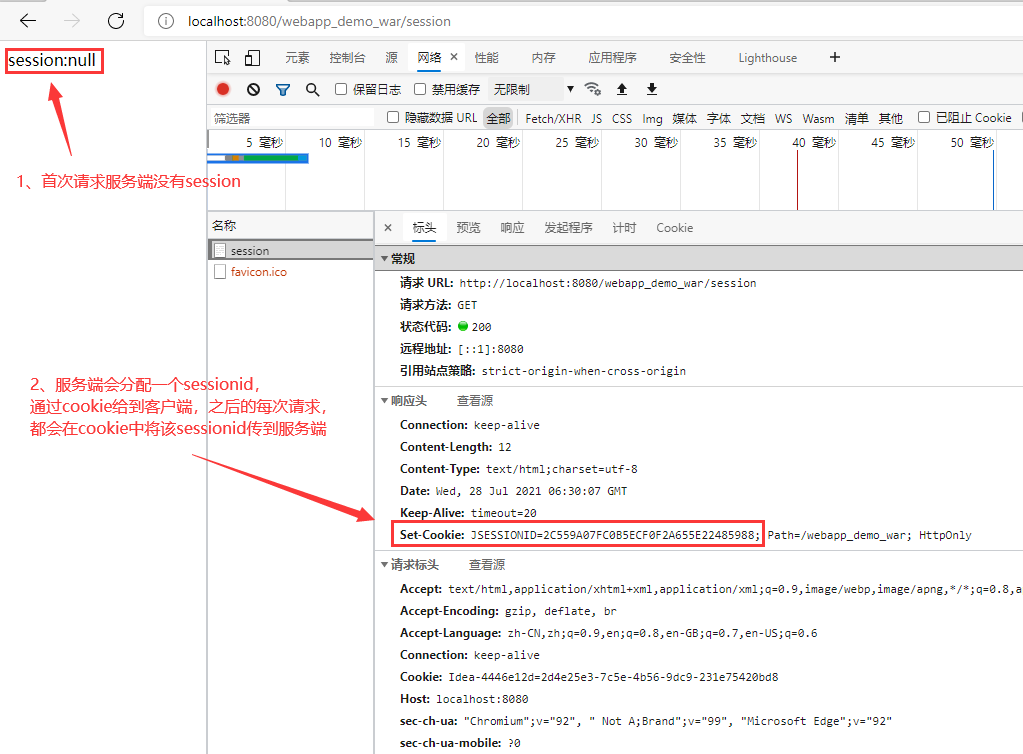1023x754 pixels.
Task: Open network search magnifier
Action: (313, 89)
